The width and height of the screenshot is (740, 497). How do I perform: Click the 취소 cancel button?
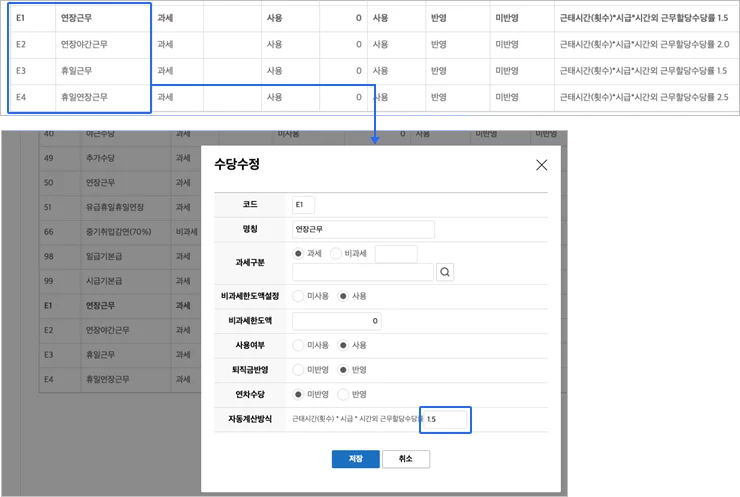click(x=405, y=459)
